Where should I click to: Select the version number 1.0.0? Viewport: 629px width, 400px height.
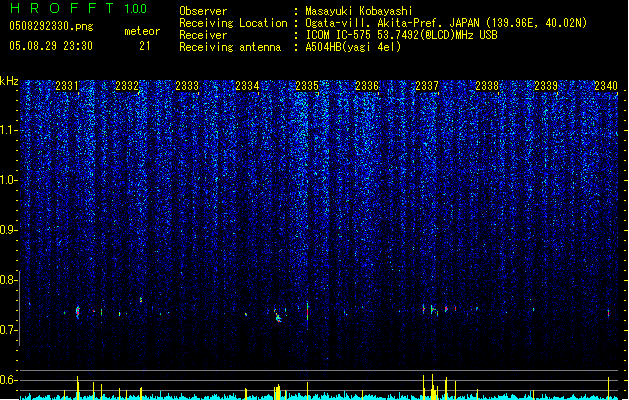[135, 9]
